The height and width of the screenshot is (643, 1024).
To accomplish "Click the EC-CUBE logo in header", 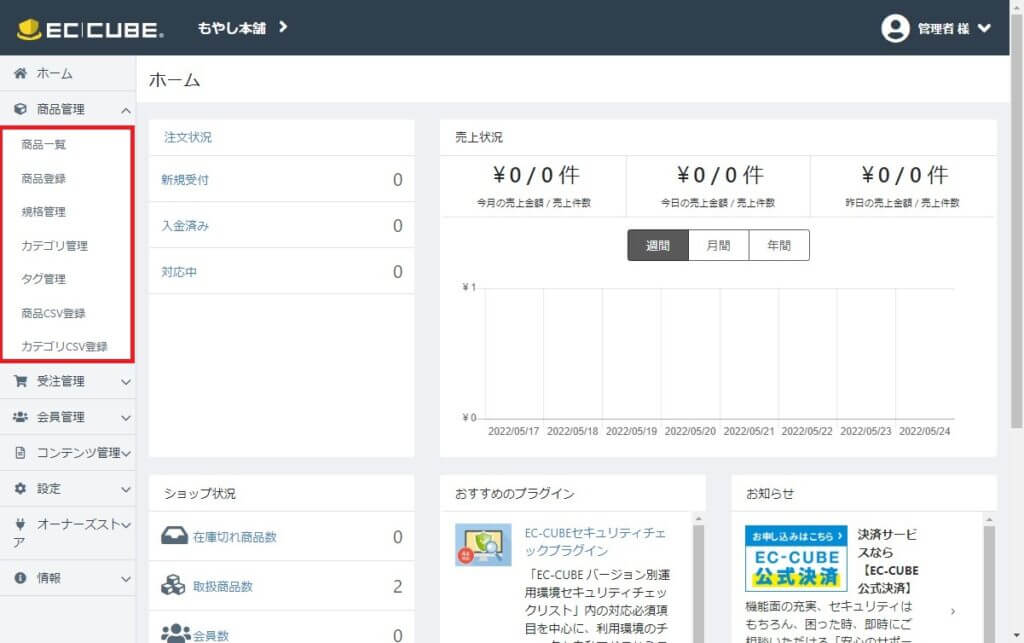I will (x=90, y=29).
